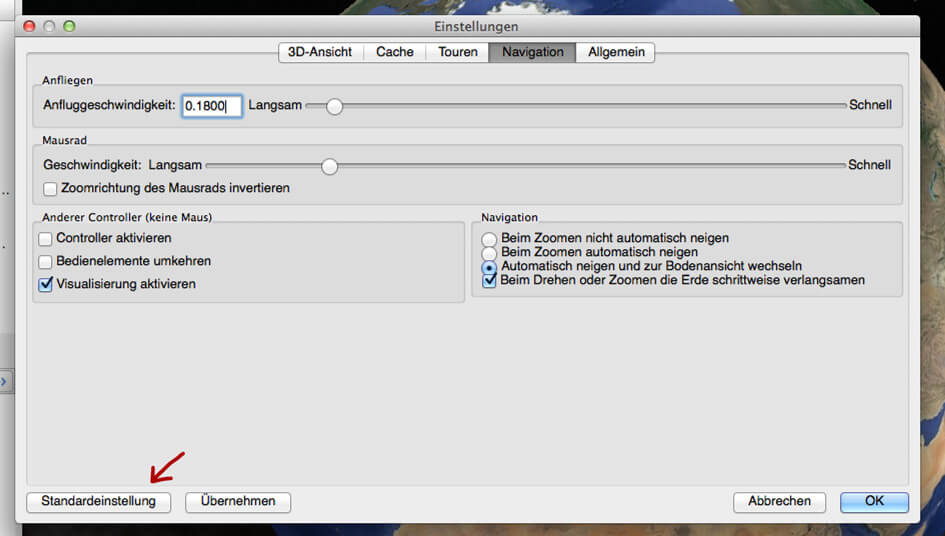
Task: Click the Schnell label in the Anfliegen group
Action: point(870,105)
